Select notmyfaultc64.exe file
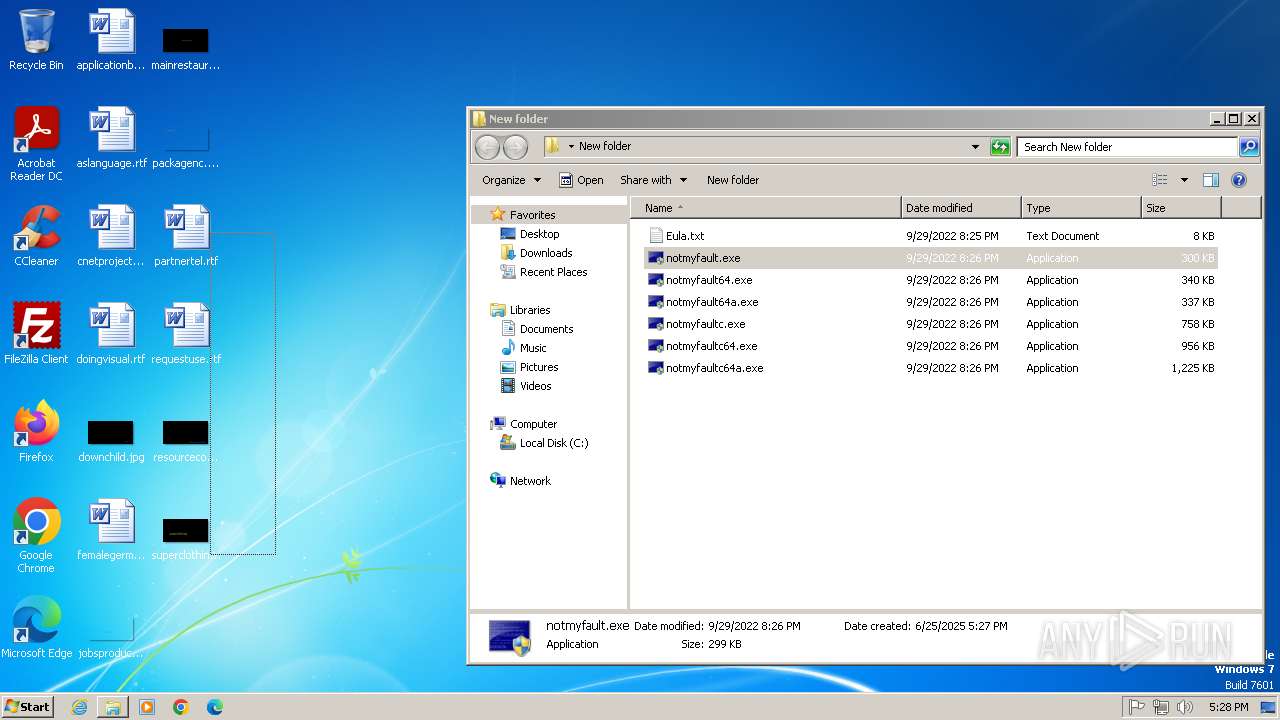The width and height of the screenshot is (1280, 720). pos(930,346)
